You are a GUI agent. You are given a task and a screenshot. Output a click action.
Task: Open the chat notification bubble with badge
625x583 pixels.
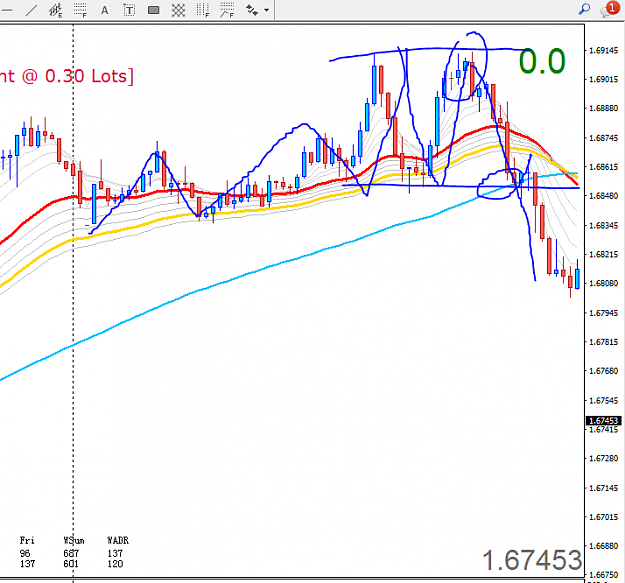(x=609, y=9)
